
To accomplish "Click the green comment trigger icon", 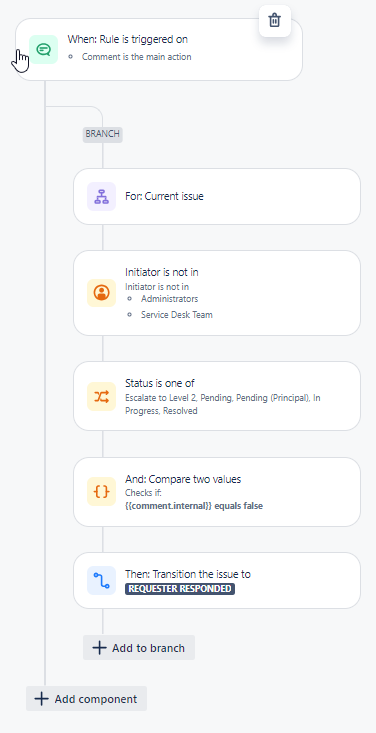I will click(43, 50).
